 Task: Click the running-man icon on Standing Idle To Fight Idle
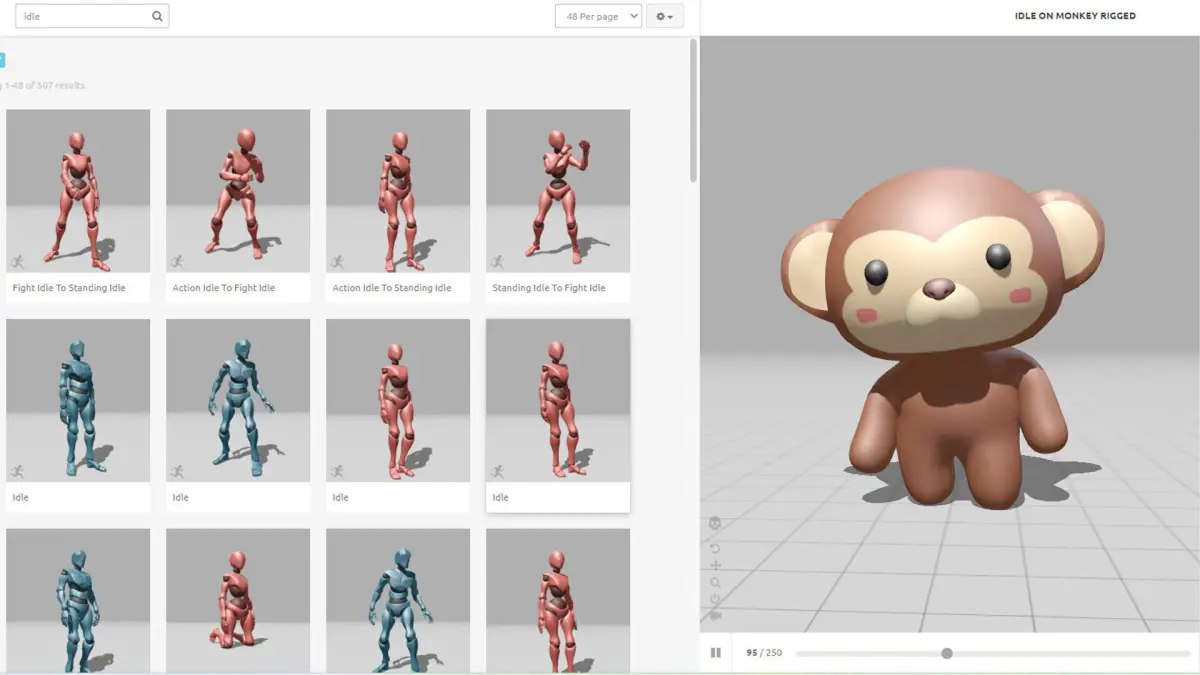coord(497,262)
